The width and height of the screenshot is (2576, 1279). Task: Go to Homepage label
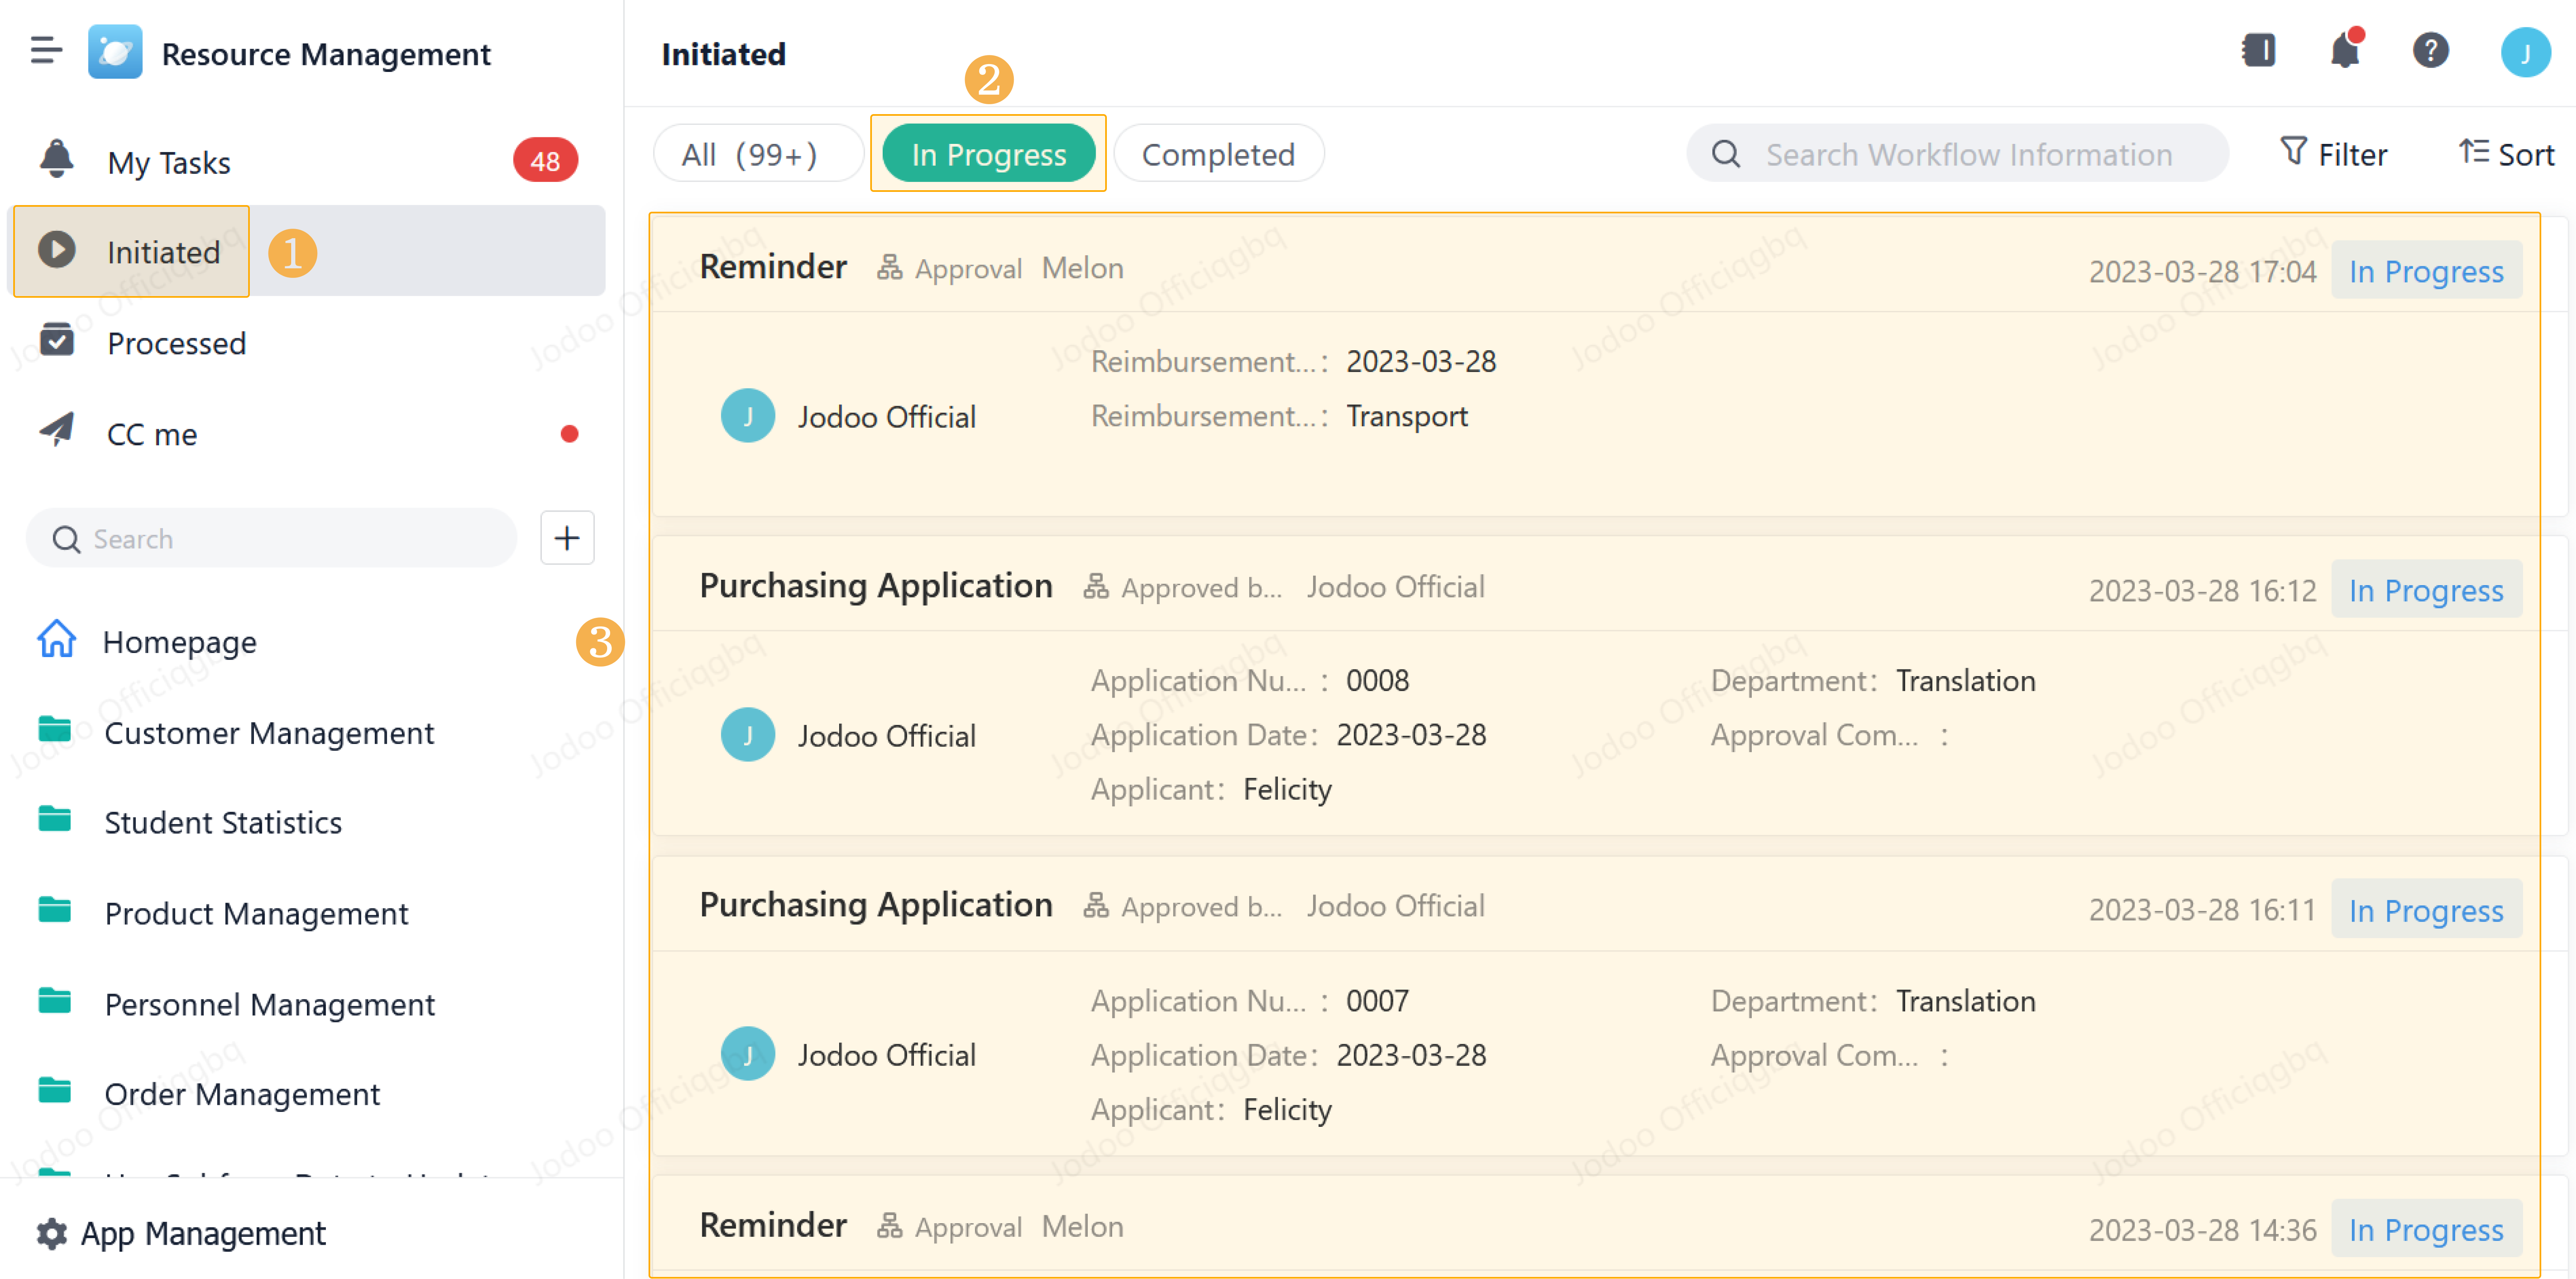pyautogui.click(x=180, y=642)
